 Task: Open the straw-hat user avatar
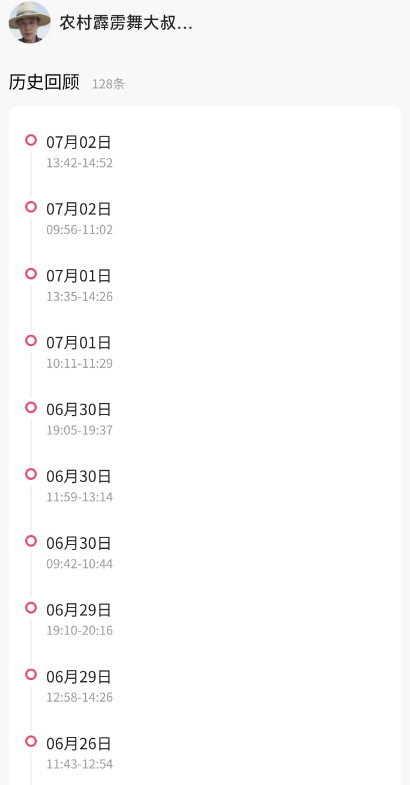30,23
